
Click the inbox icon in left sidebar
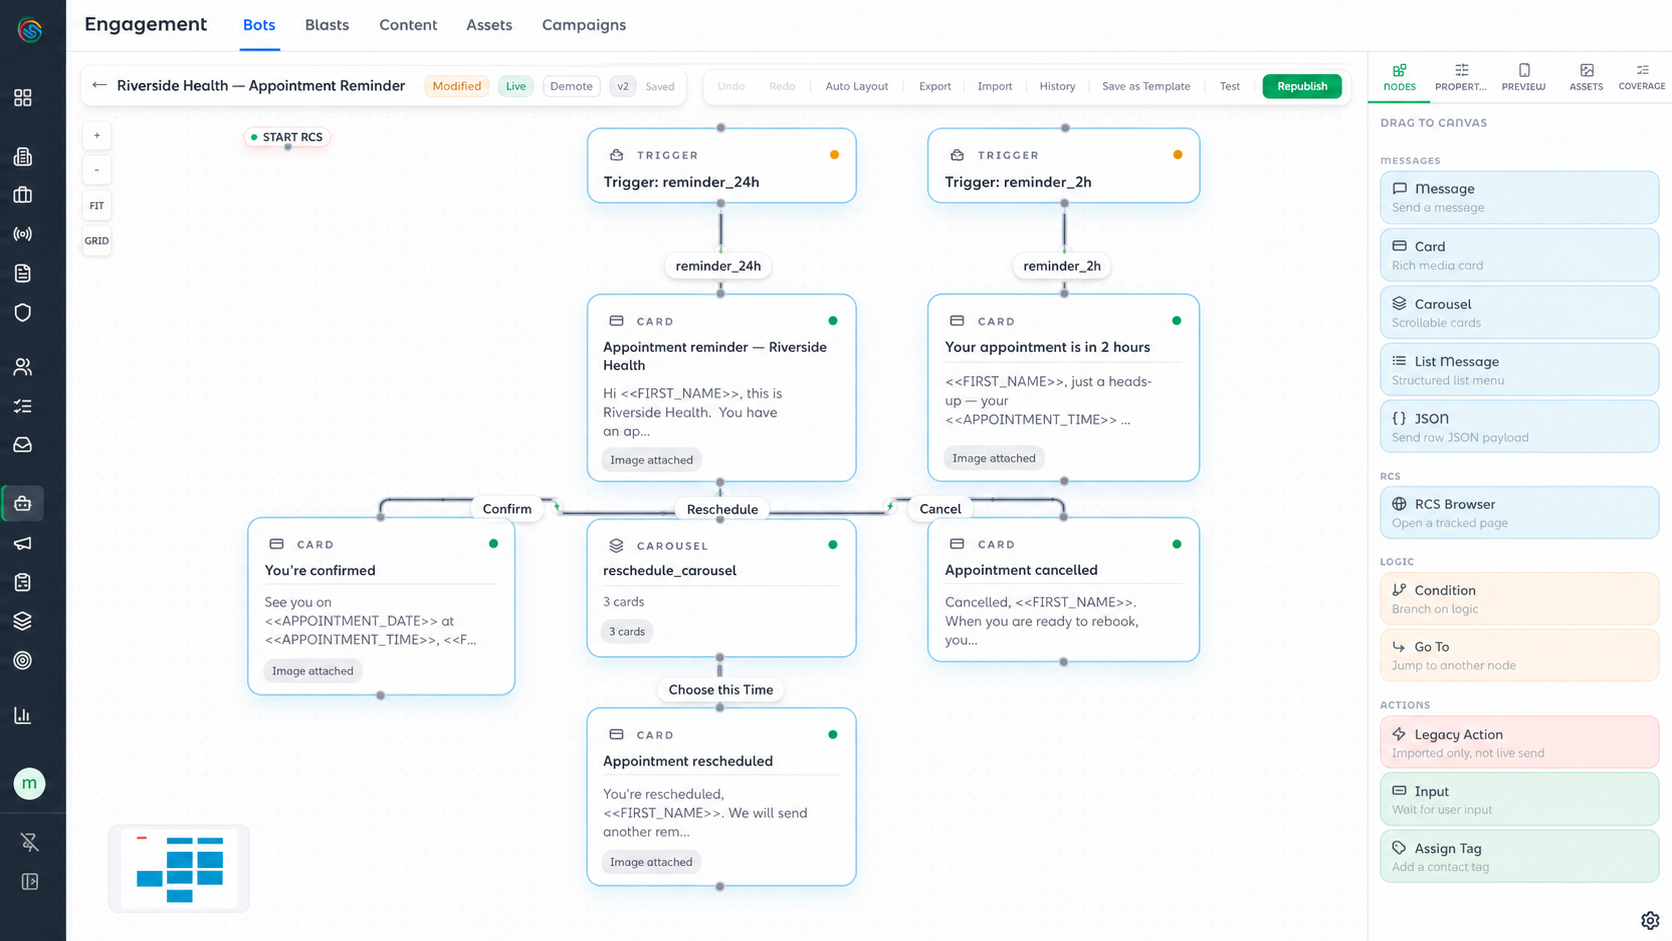click(x=22, y=445)
